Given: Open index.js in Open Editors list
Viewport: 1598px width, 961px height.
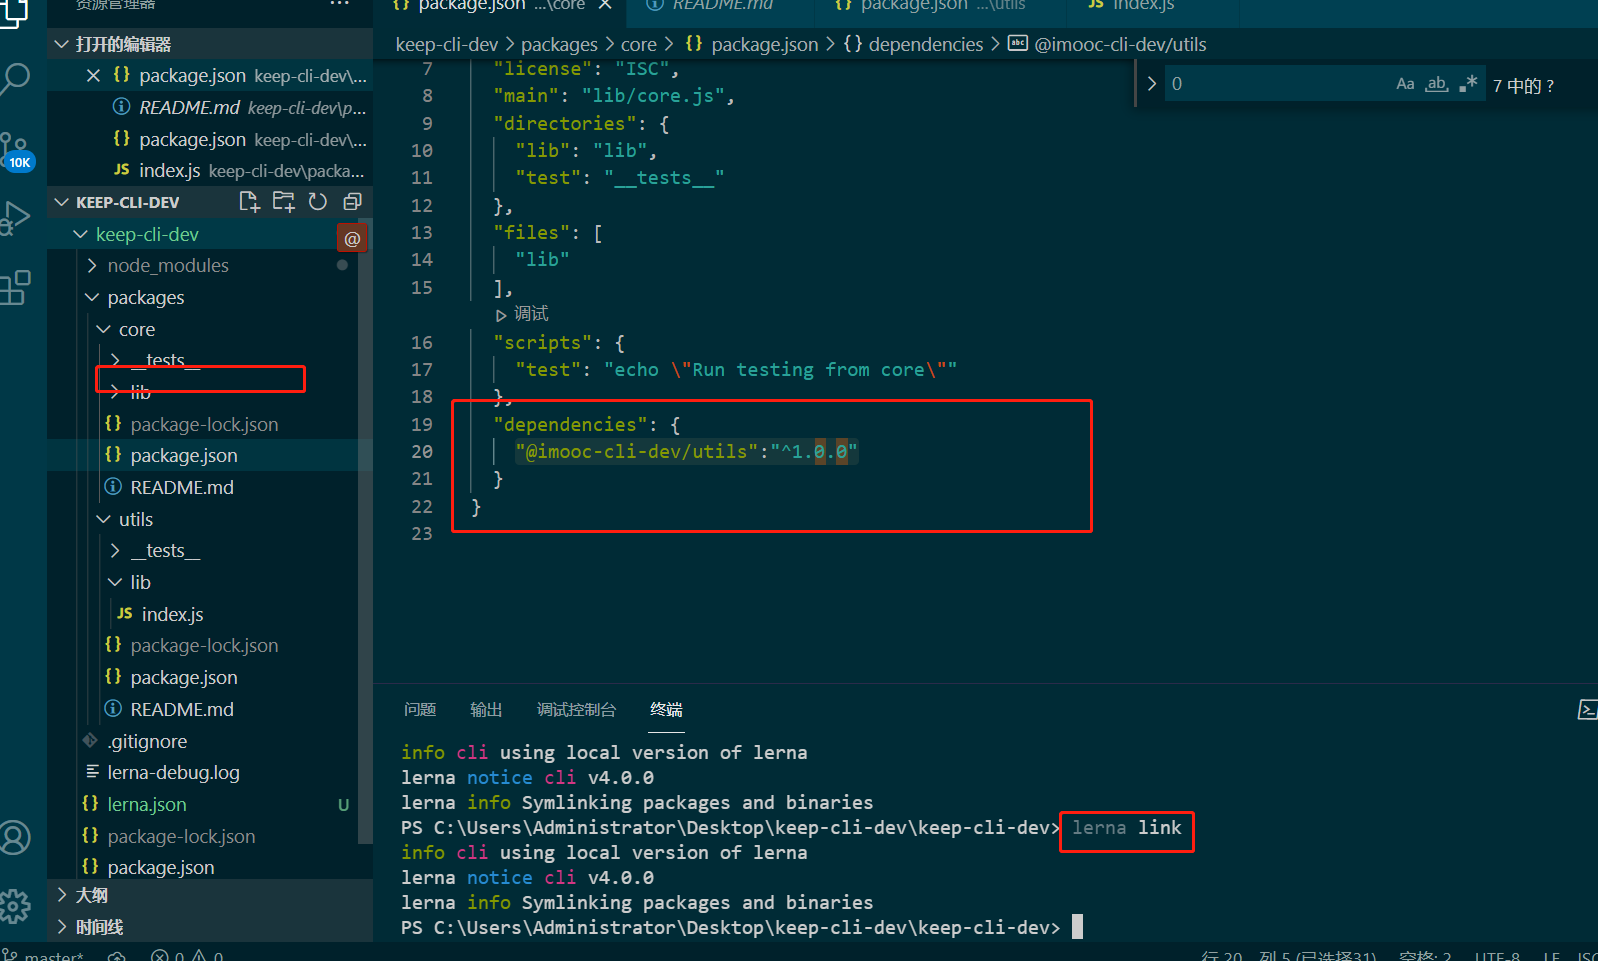Looking at the screenshot, I should [x=210, y=171].
